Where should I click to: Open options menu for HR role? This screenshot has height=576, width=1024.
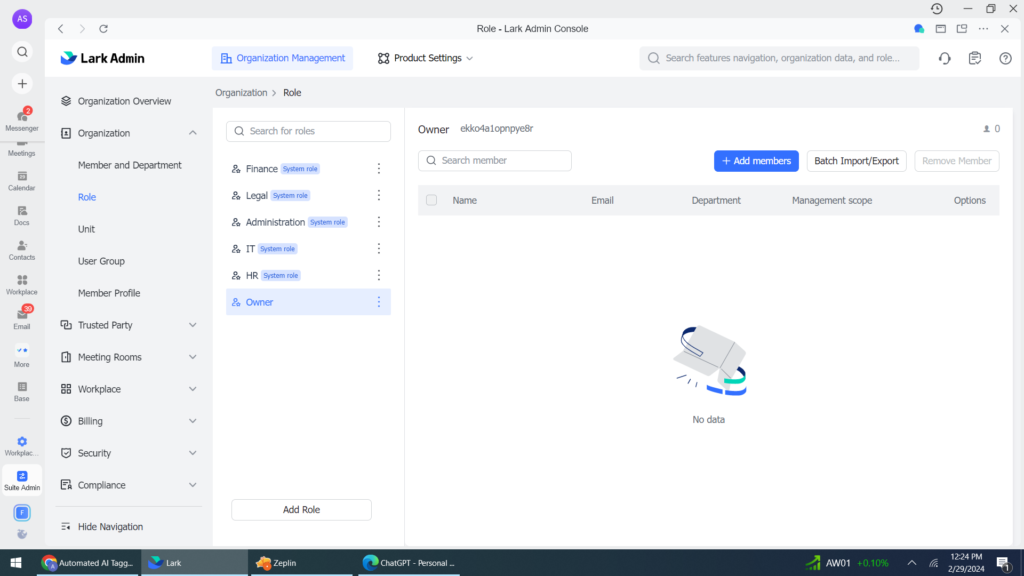point(379,276)
